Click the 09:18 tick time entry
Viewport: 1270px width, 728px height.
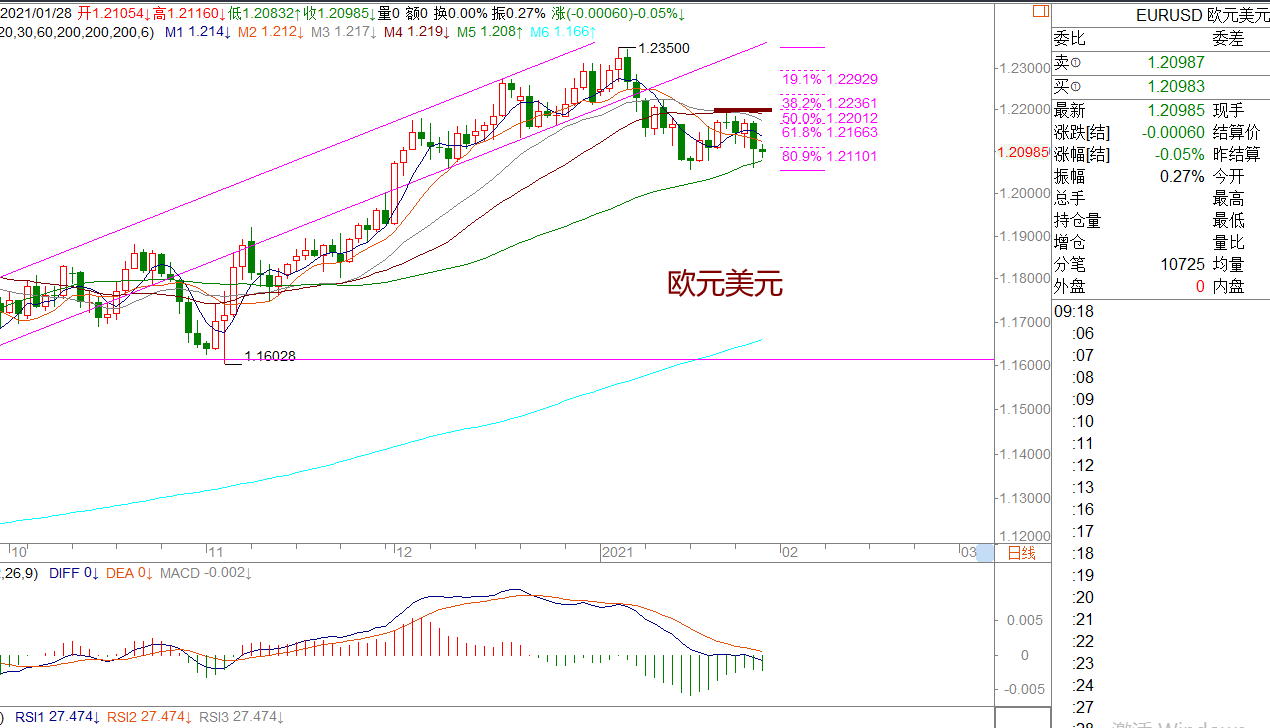click(1074, 311)
